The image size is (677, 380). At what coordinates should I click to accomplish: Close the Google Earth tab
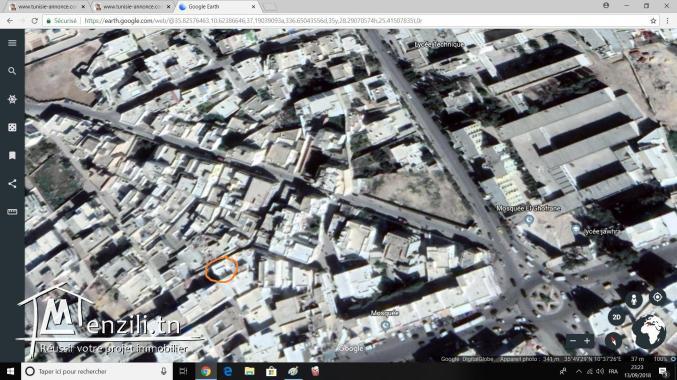click(253, 7)
